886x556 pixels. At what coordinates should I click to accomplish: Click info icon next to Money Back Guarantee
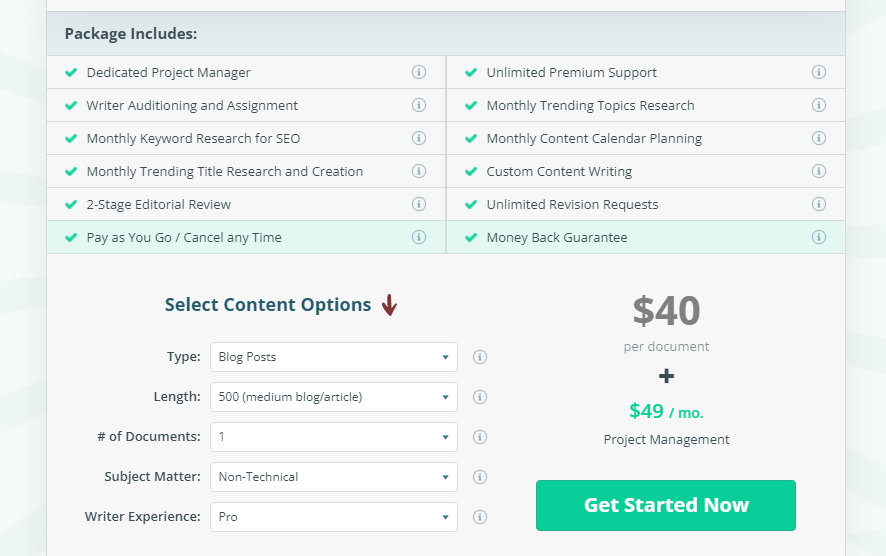[819, 237]
